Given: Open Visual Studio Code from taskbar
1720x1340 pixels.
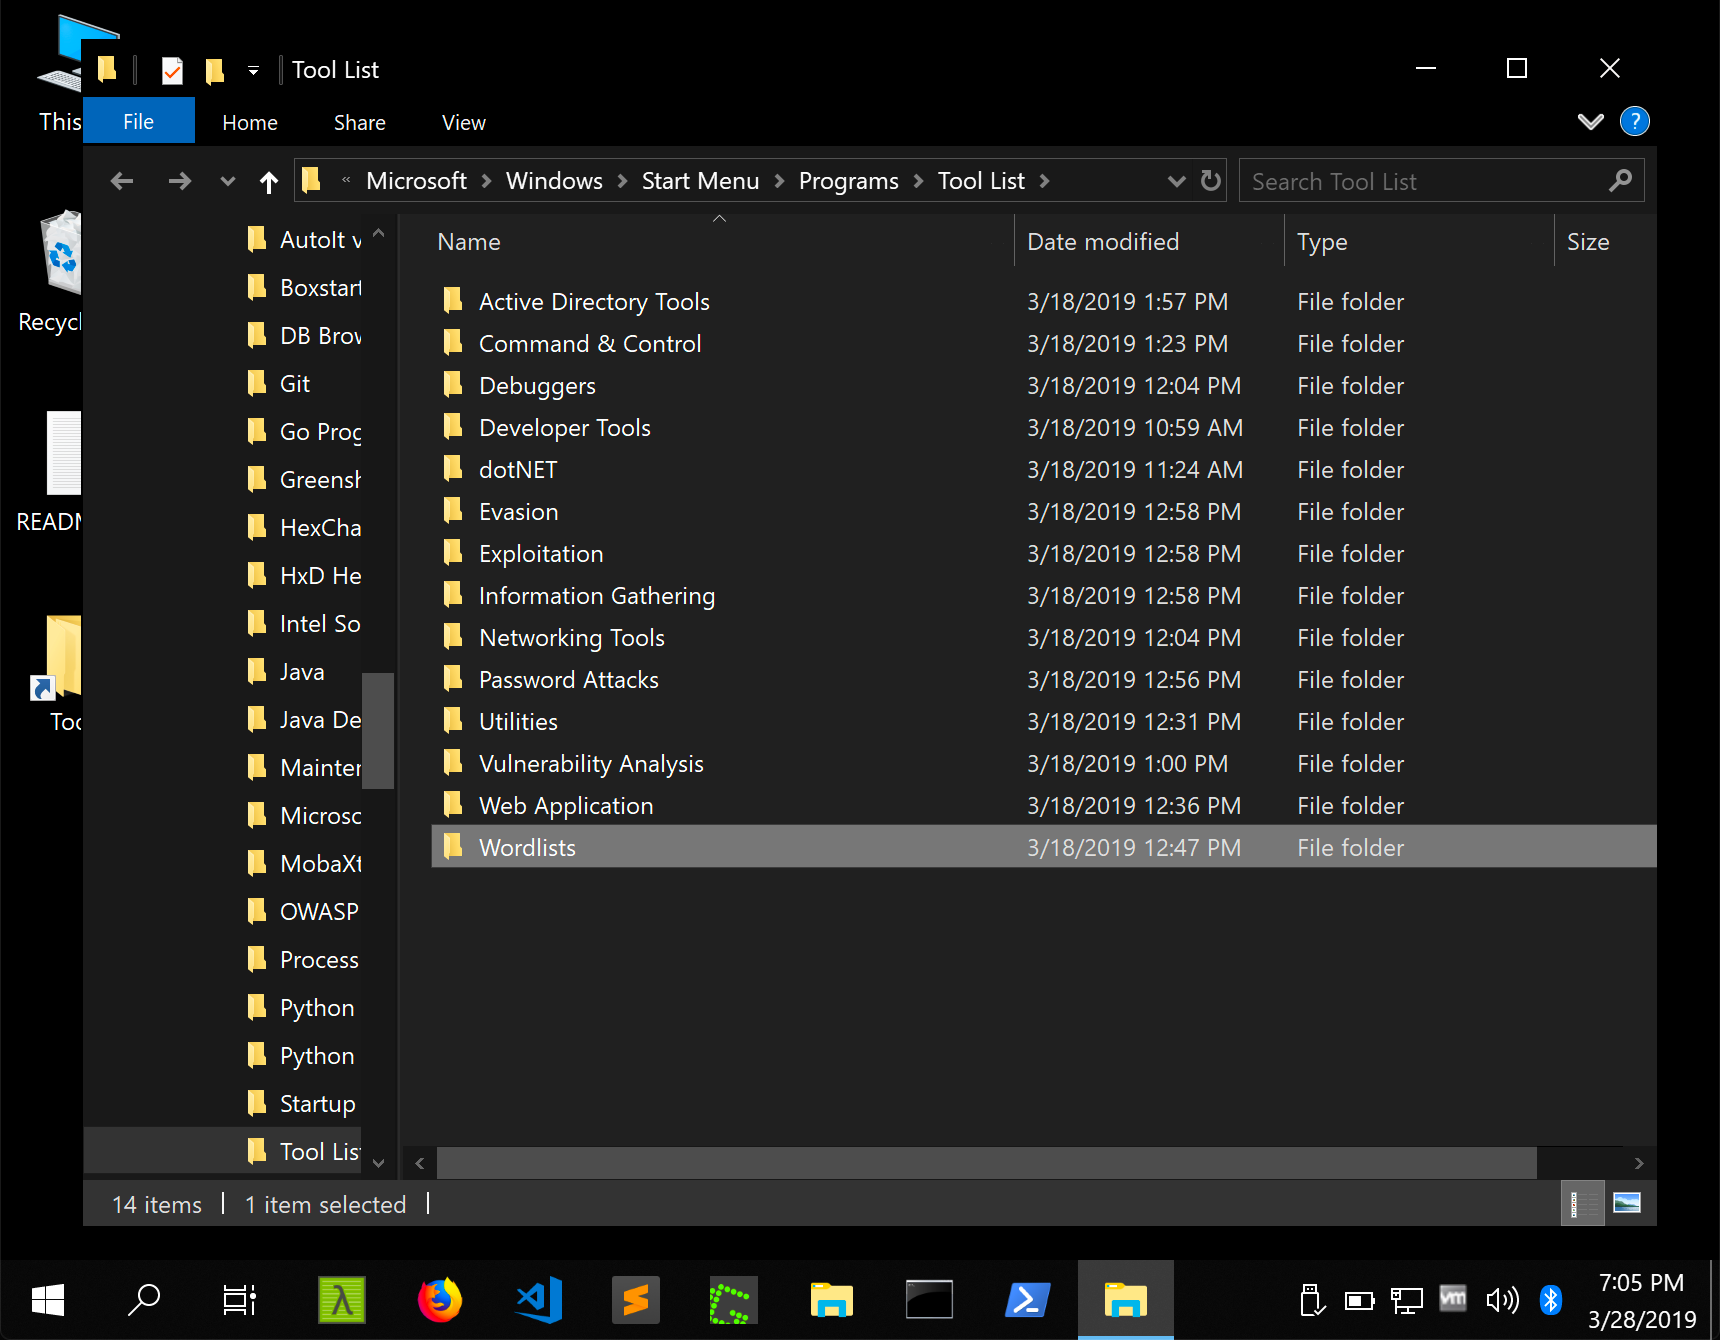Looking at the screenshot, I should pos(539,1300).
